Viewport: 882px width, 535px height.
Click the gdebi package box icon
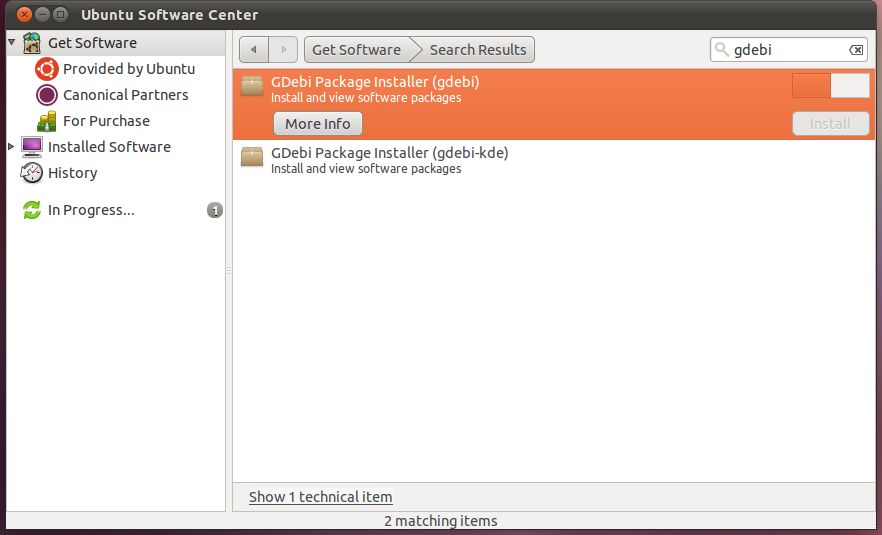pos(252,87)
